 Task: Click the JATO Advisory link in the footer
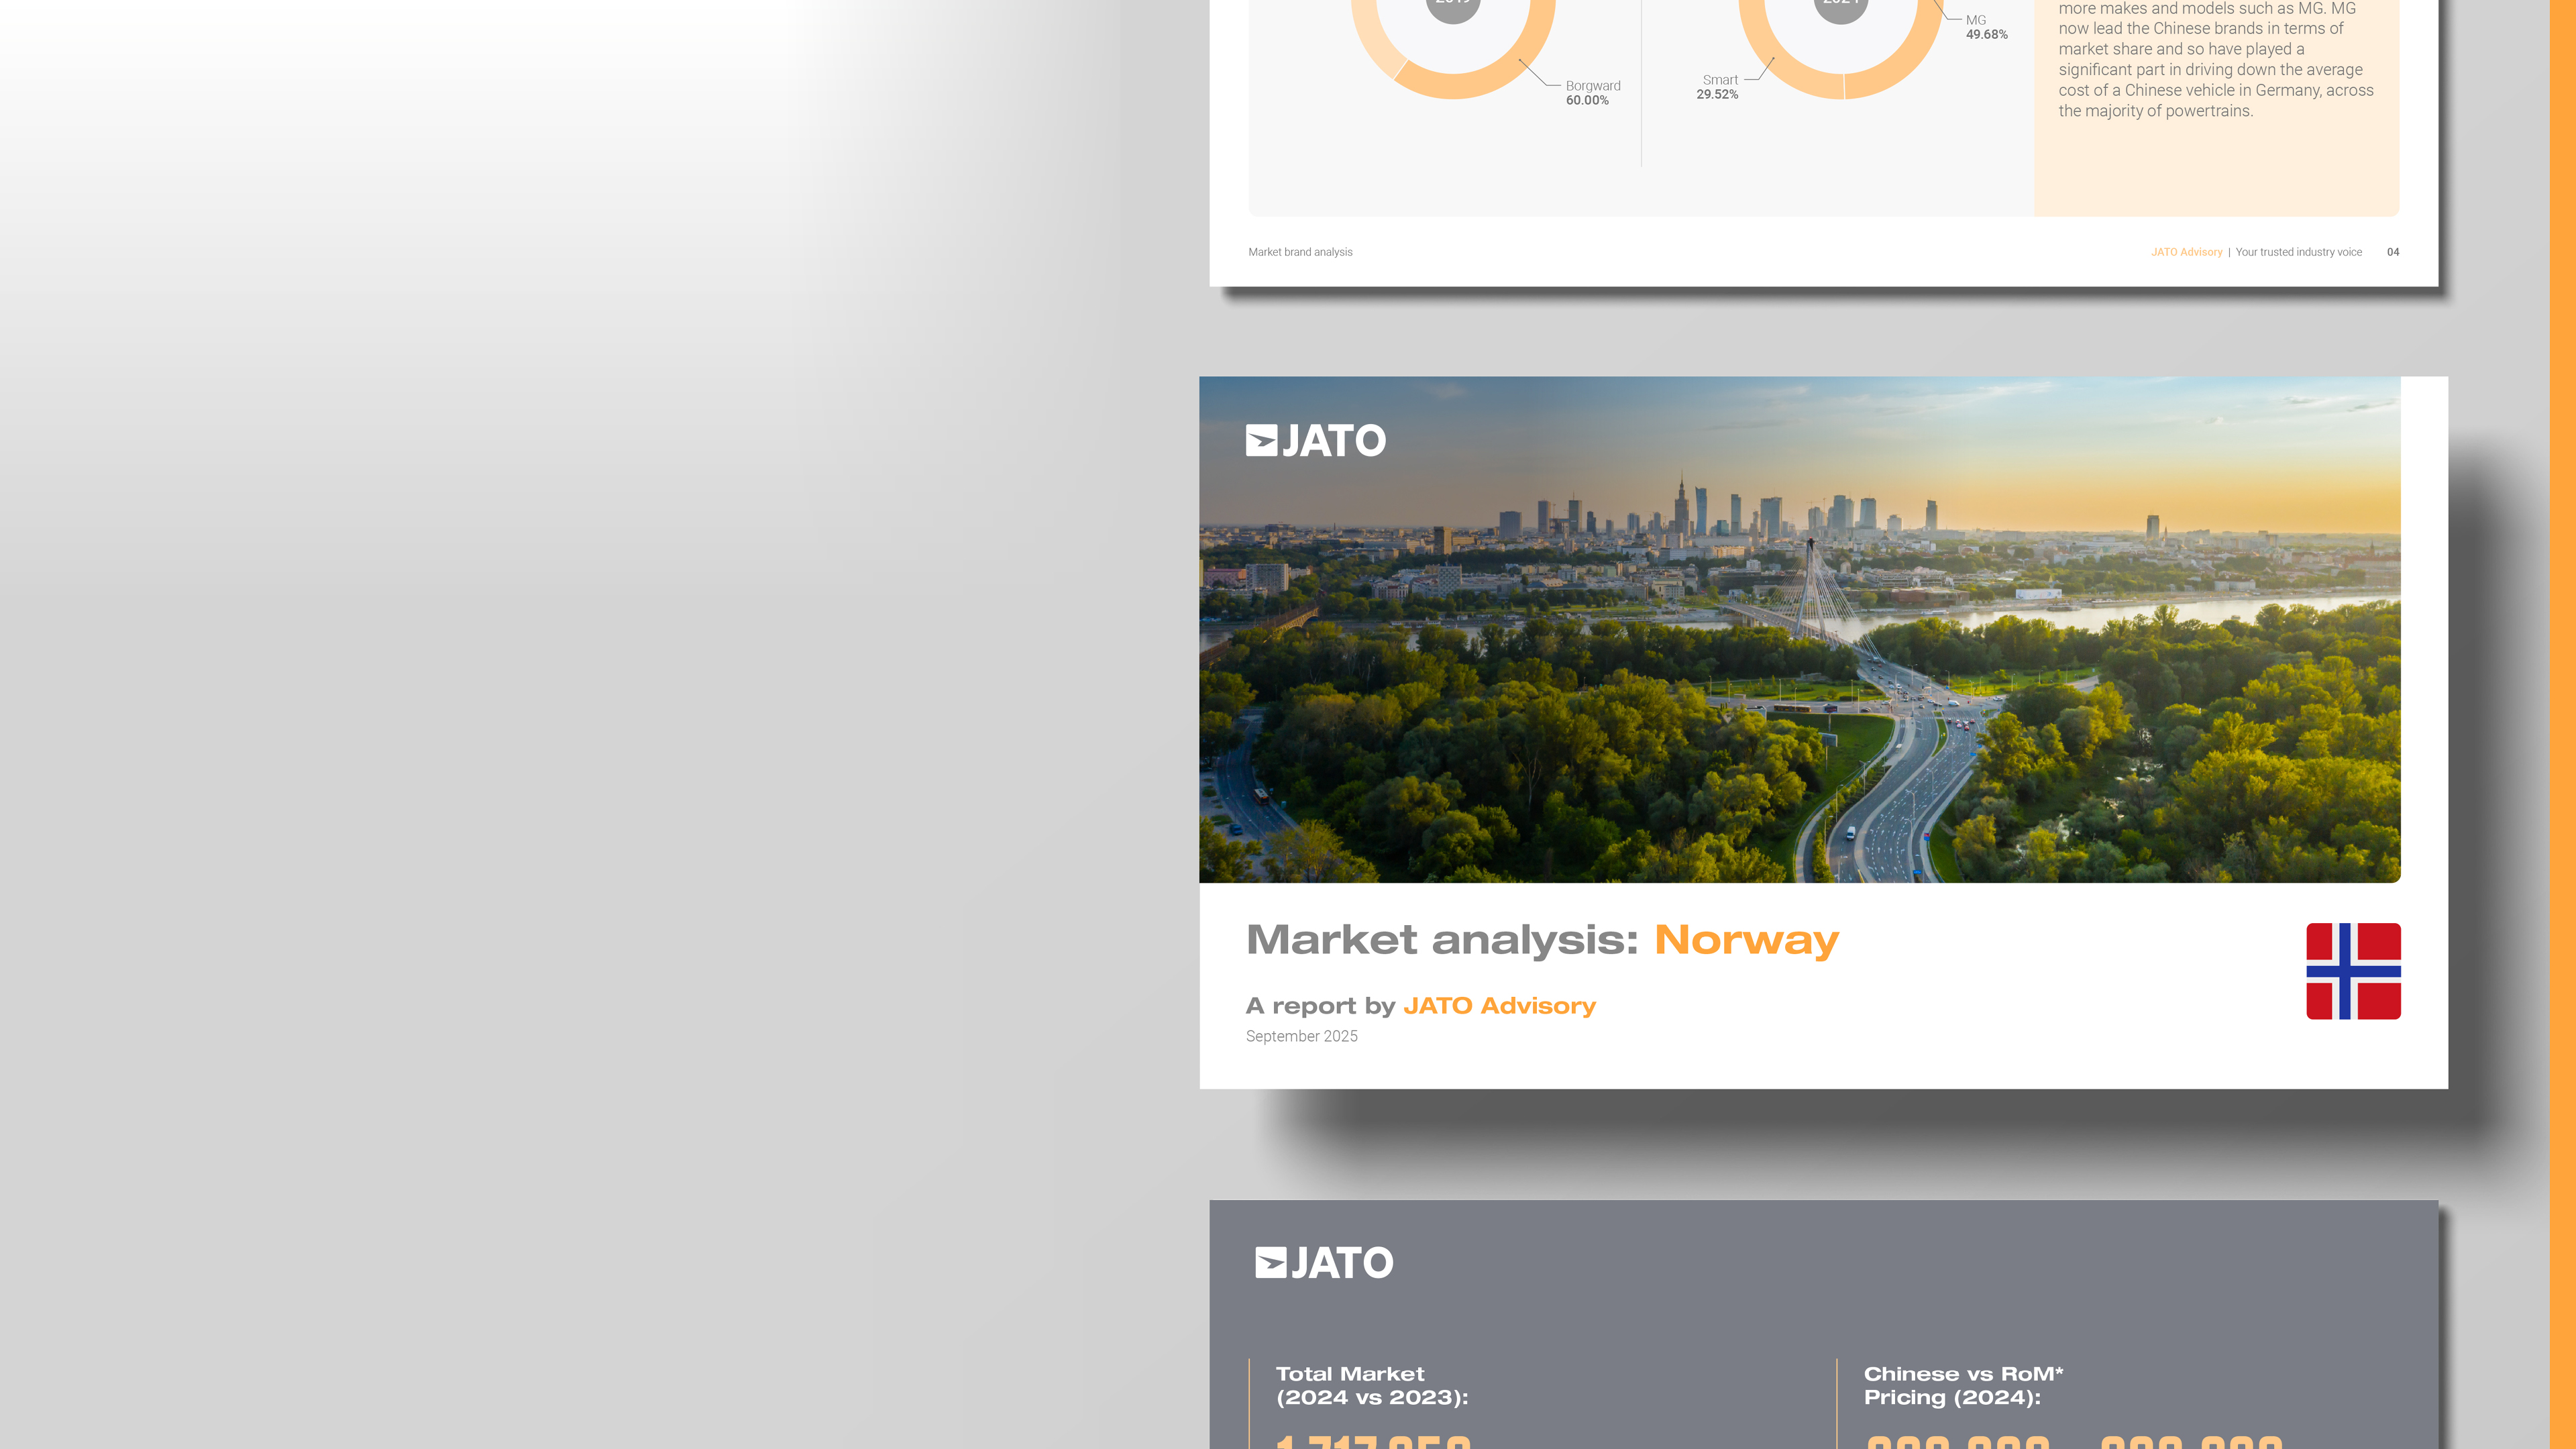pyautogui.click(x=2186, y=252)
